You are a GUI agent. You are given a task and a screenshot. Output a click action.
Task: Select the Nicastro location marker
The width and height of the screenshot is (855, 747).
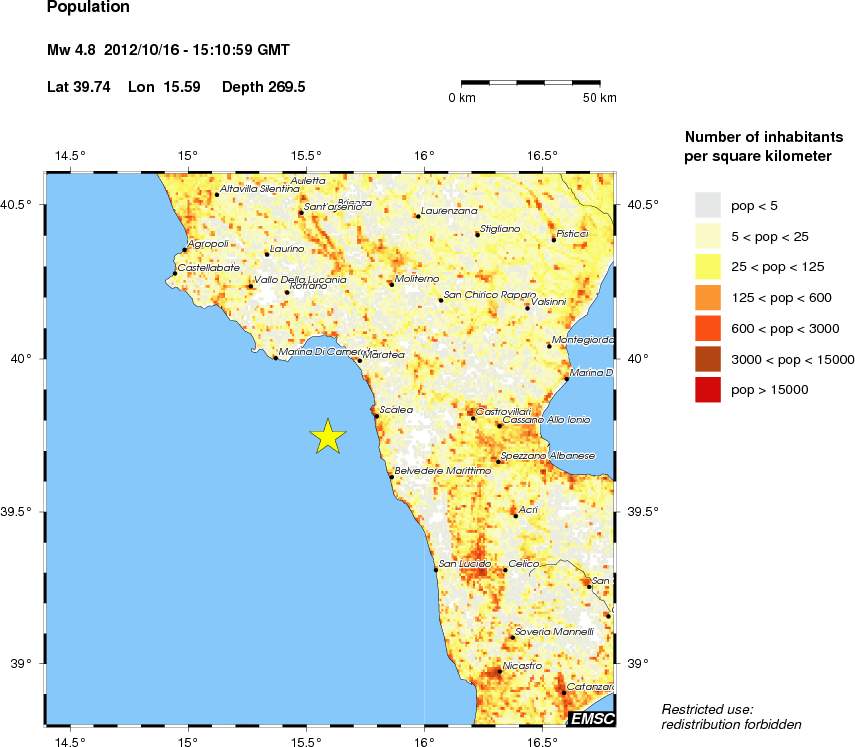[499, 672]
